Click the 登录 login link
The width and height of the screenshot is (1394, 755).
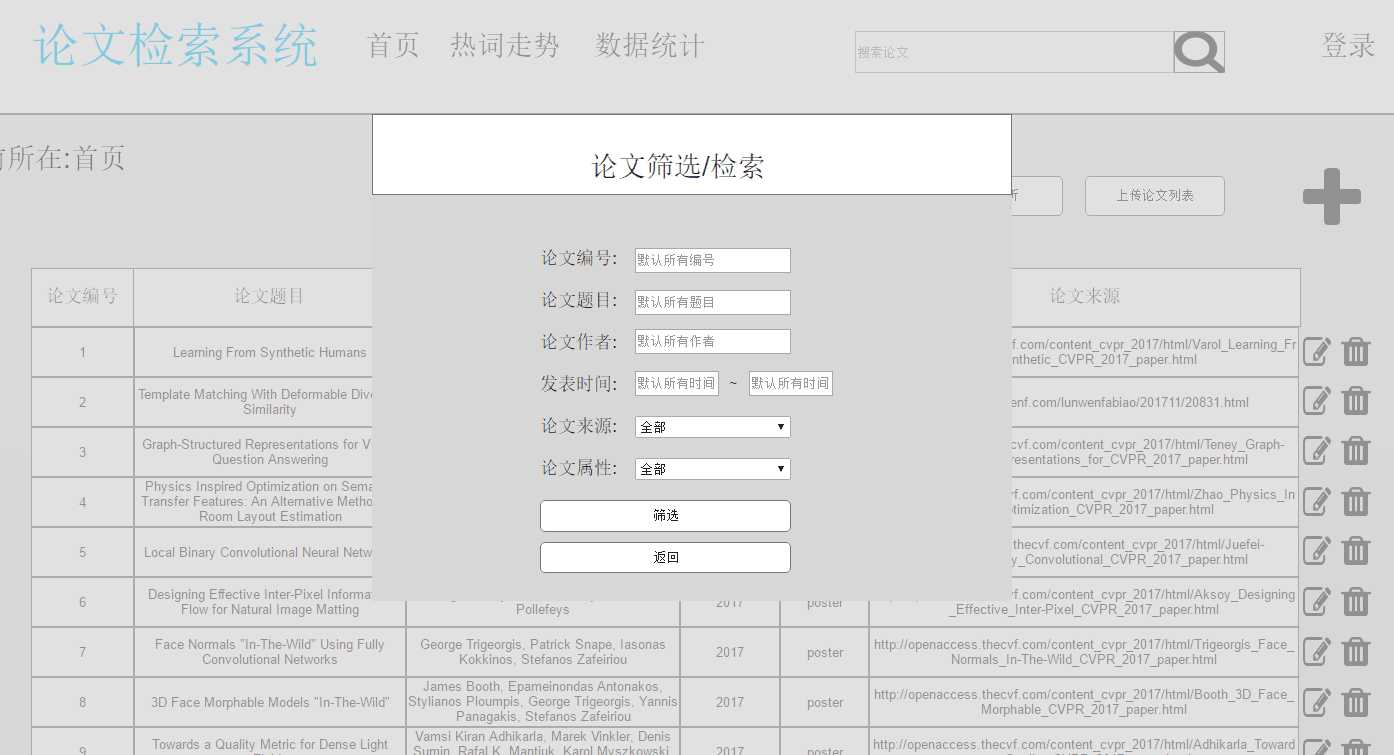1349,45
